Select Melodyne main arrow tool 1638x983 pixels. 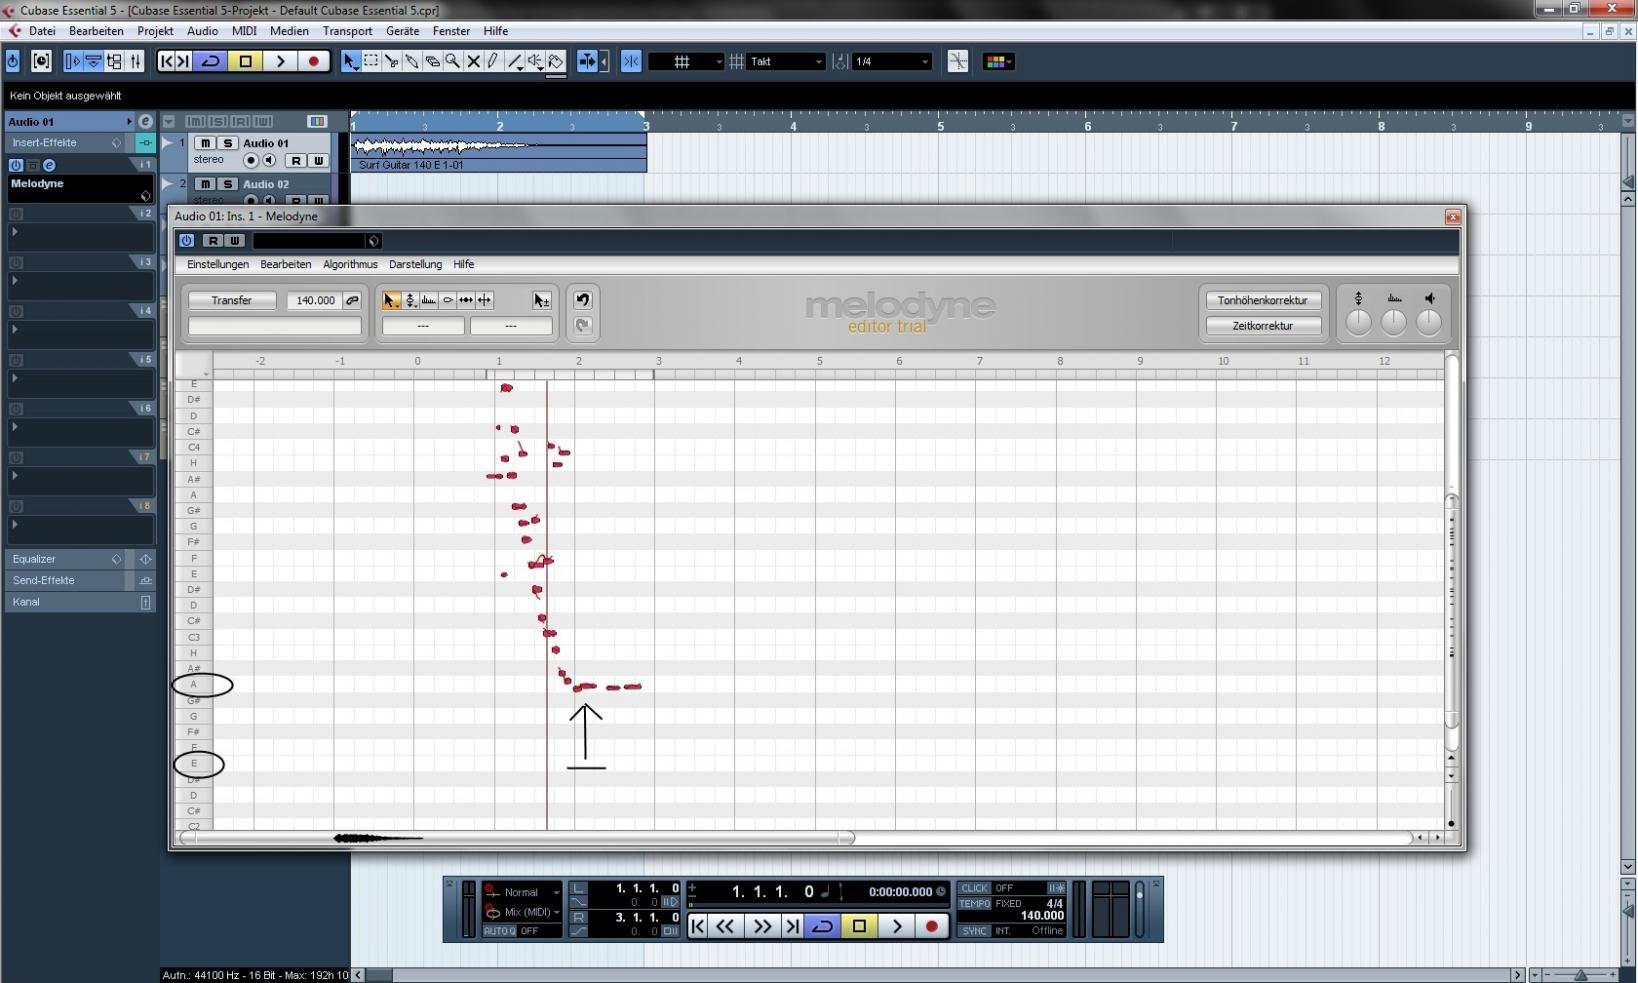[x=391, y=300]
